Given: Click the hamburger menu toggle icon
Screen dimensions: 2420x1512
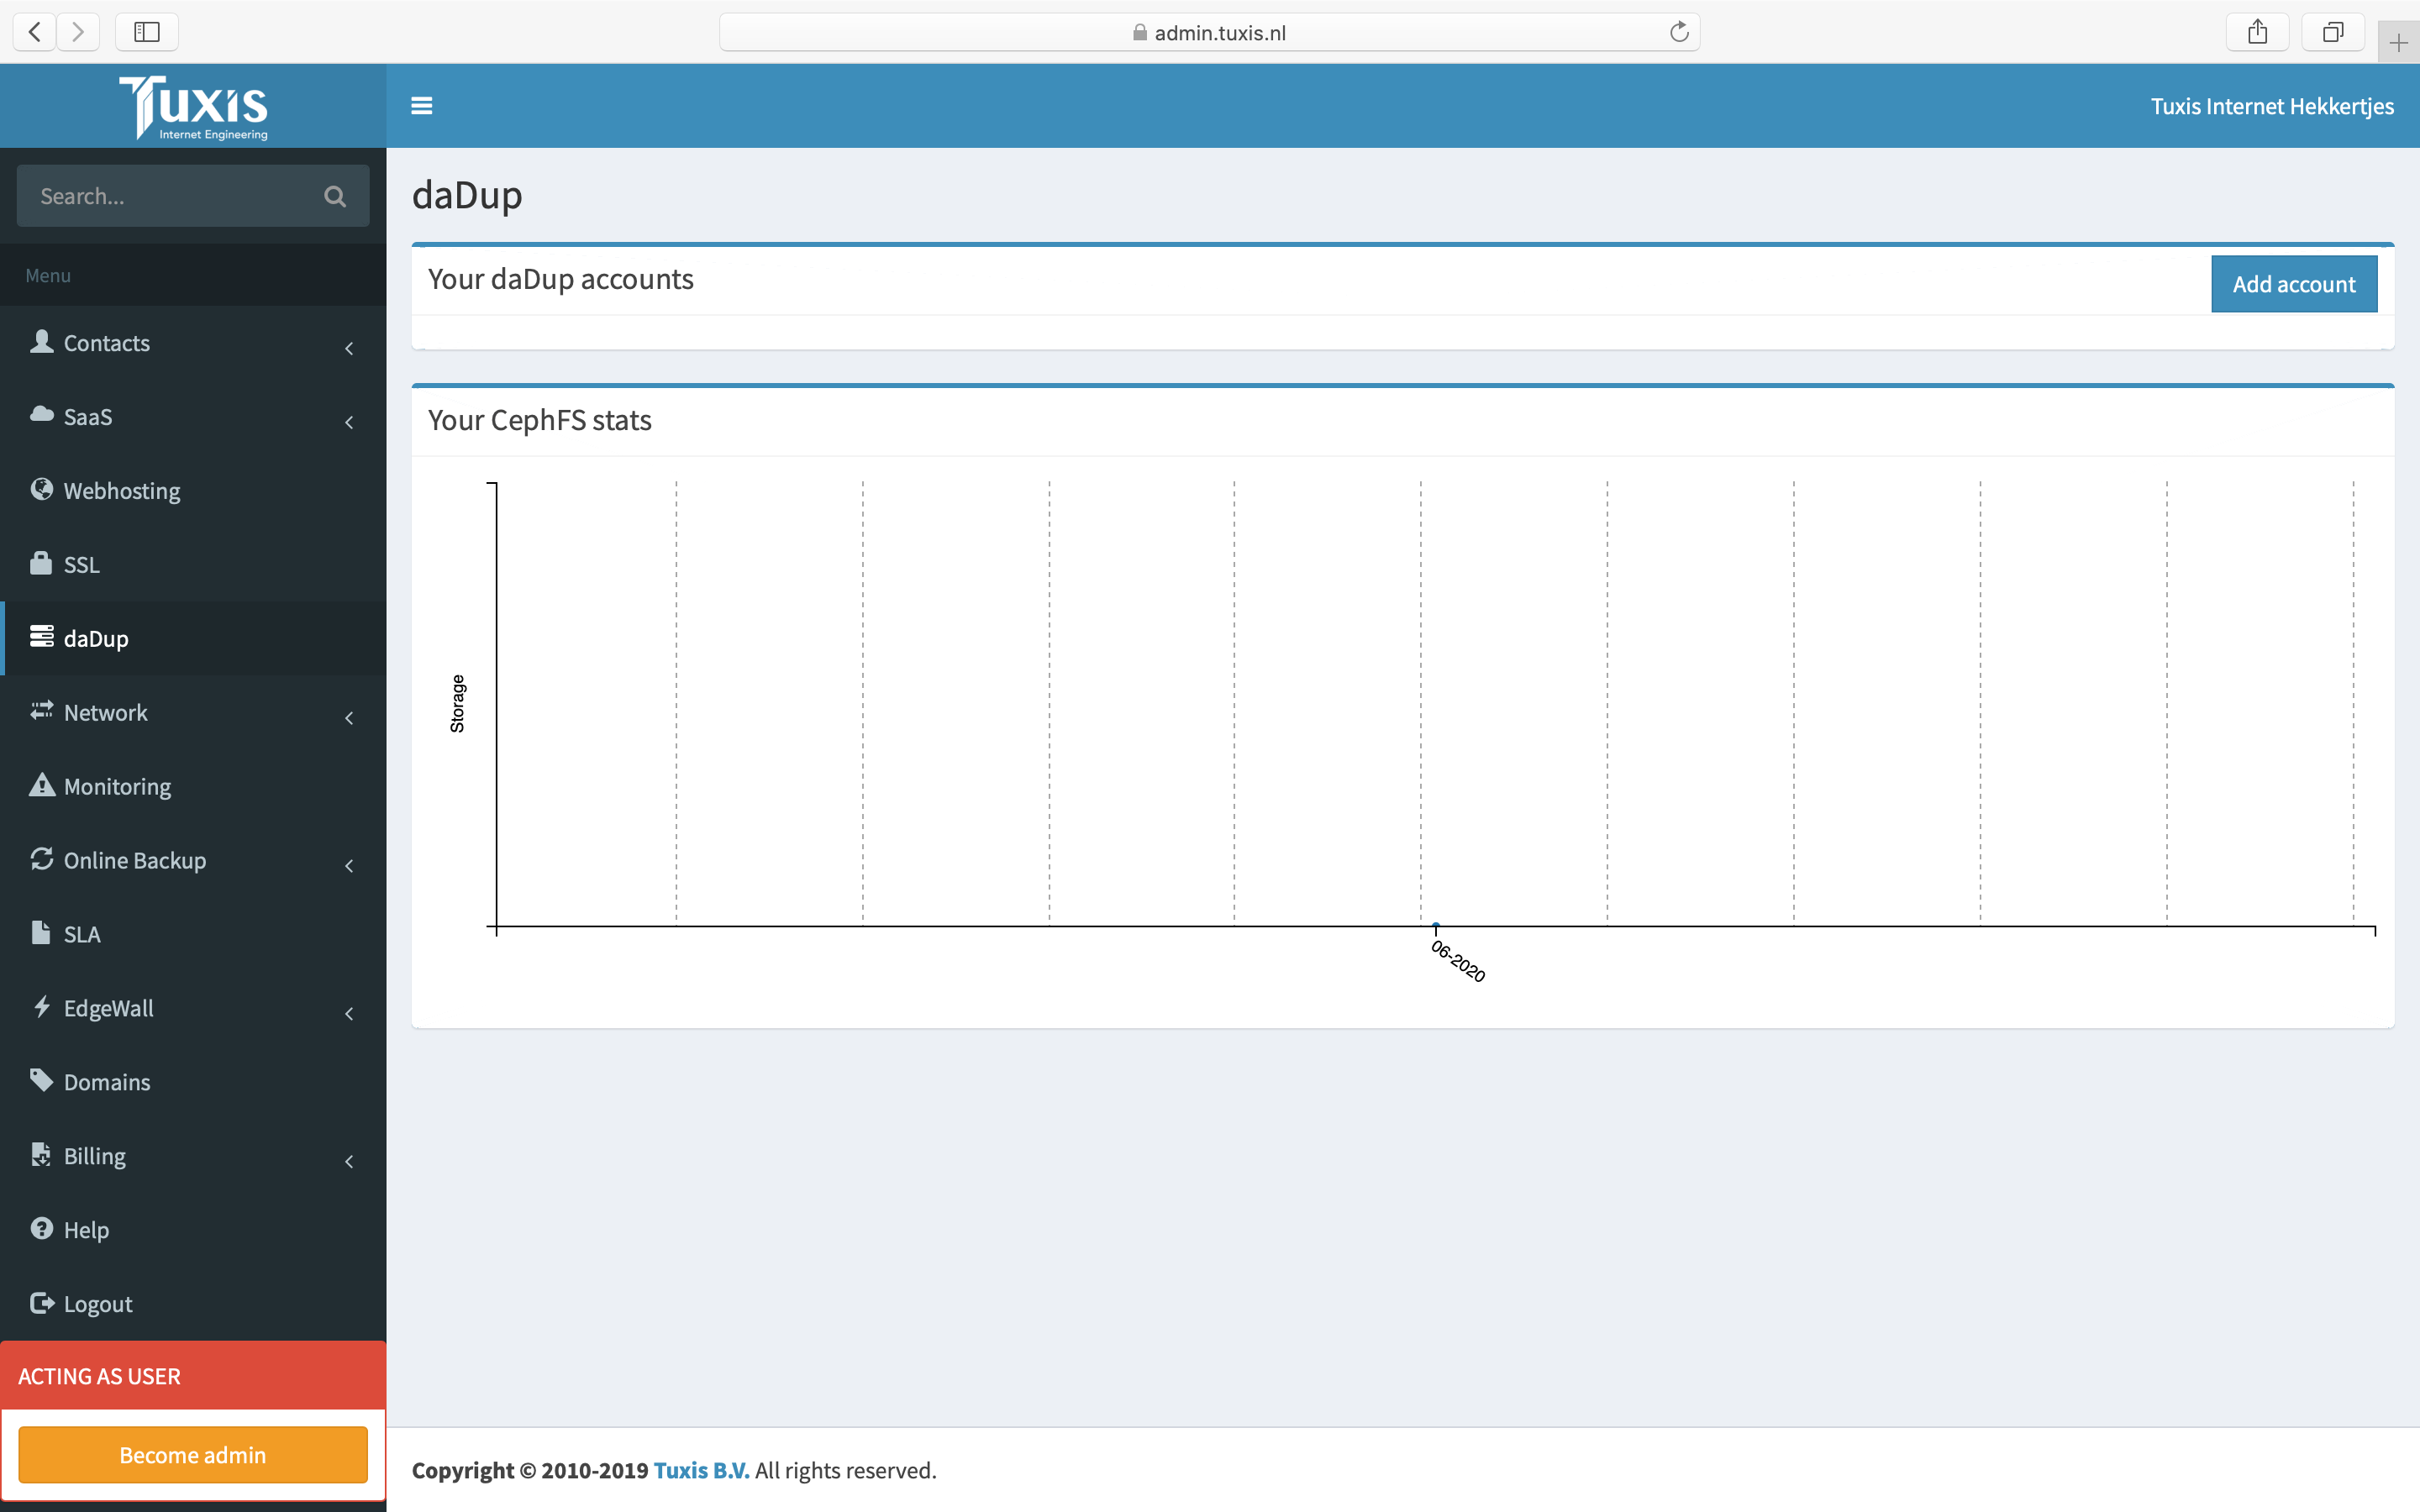Looking at the screenshot, I should 422,106.
